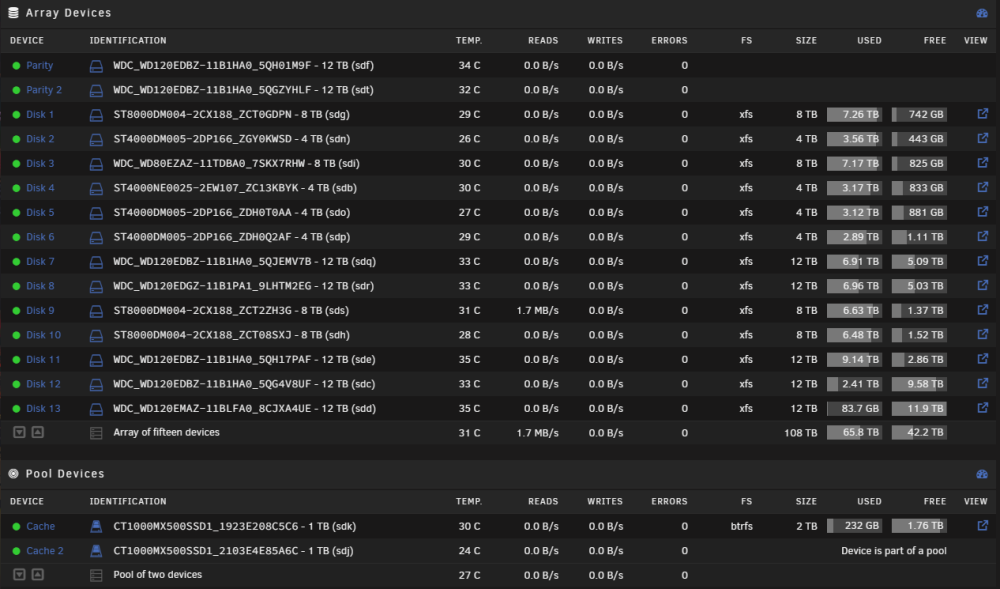Browse Disk 13 via its view icon
This screenshot has height=589, width=1000.
[983, 407]
